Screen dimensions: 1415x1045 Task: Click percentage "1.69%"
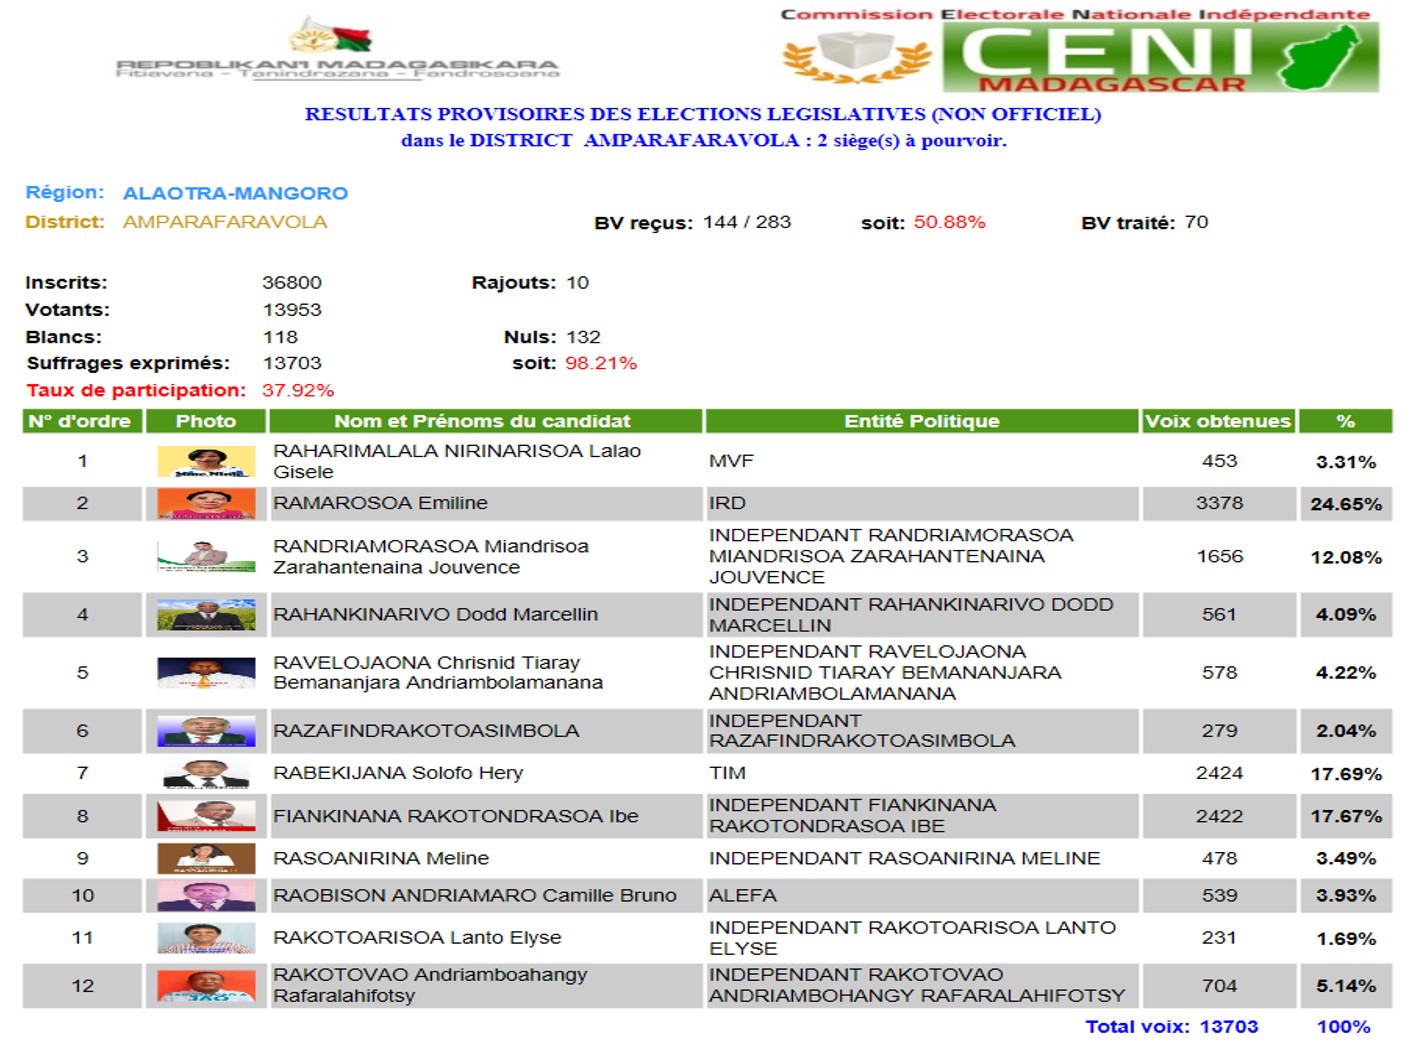tap(1346, 938)
